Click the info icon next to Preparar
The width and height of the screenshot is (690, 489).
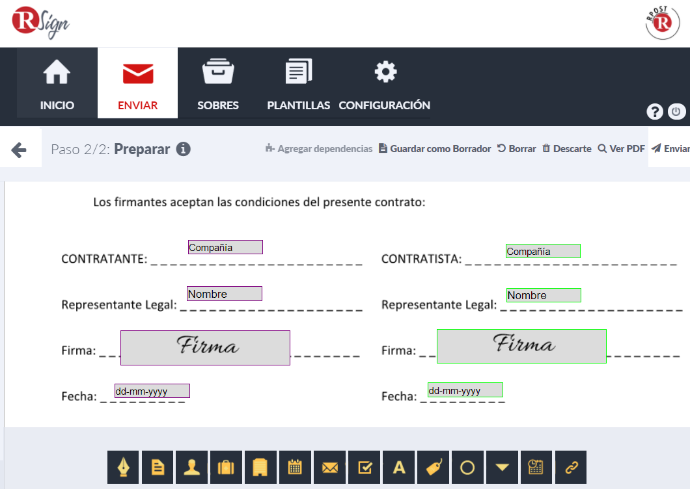point(183,149)
